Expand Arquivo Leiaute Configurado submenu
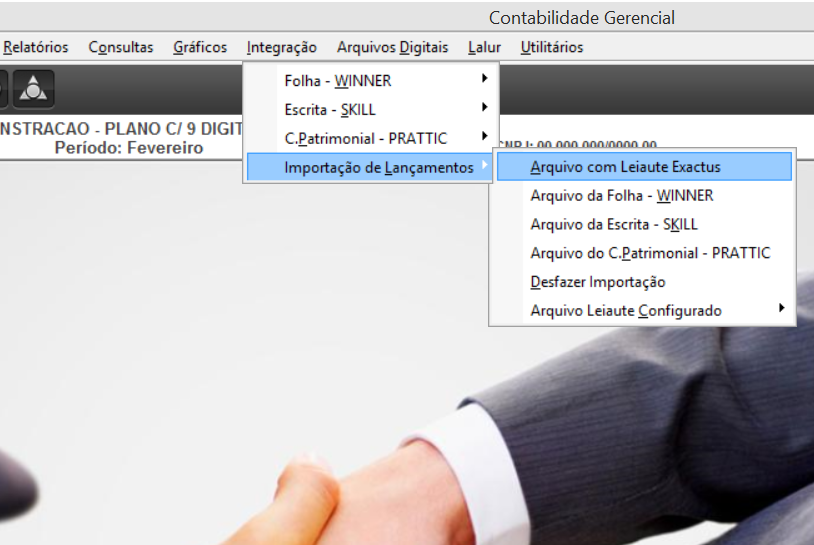814x545 pixels. coord(644,310)
